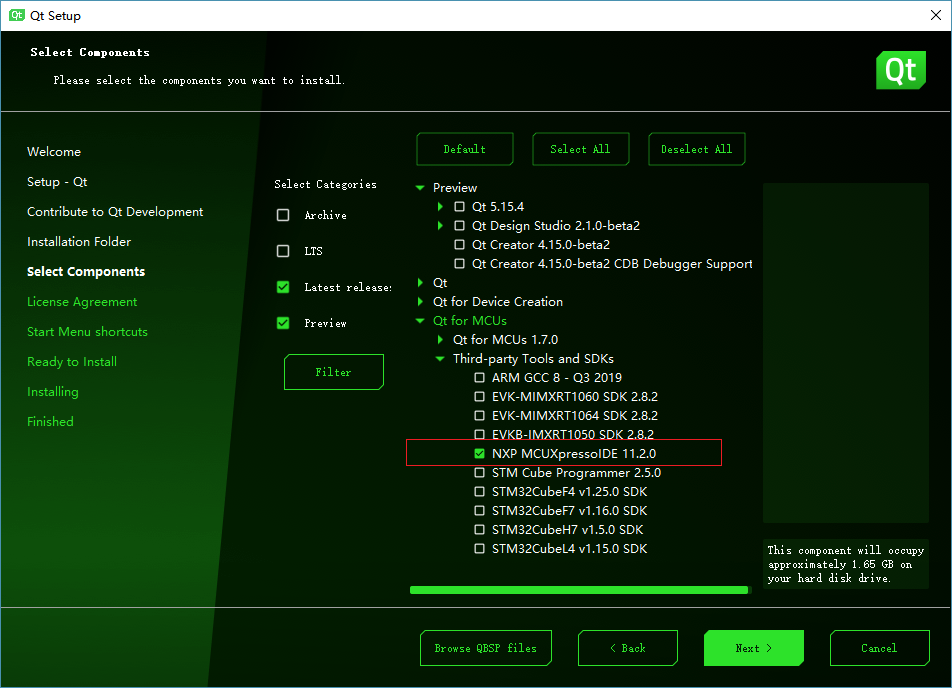Expand the Qt Design Studio node

440,225
